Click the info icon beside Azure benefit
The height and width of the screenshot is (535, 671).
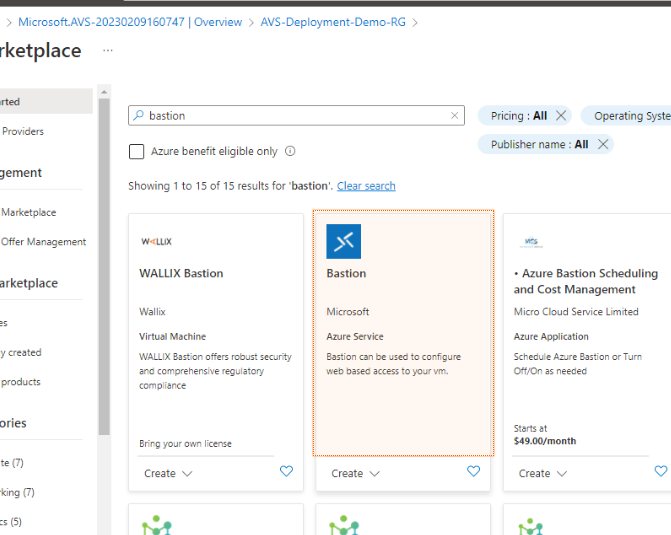[x=290, y=152]
